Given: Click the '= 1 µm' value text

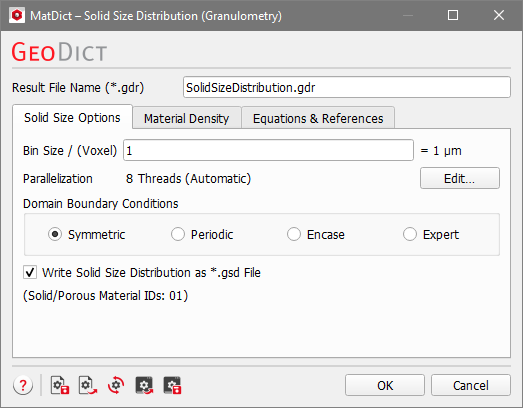Looking at the screenshot, I should (x=441, y=151).
